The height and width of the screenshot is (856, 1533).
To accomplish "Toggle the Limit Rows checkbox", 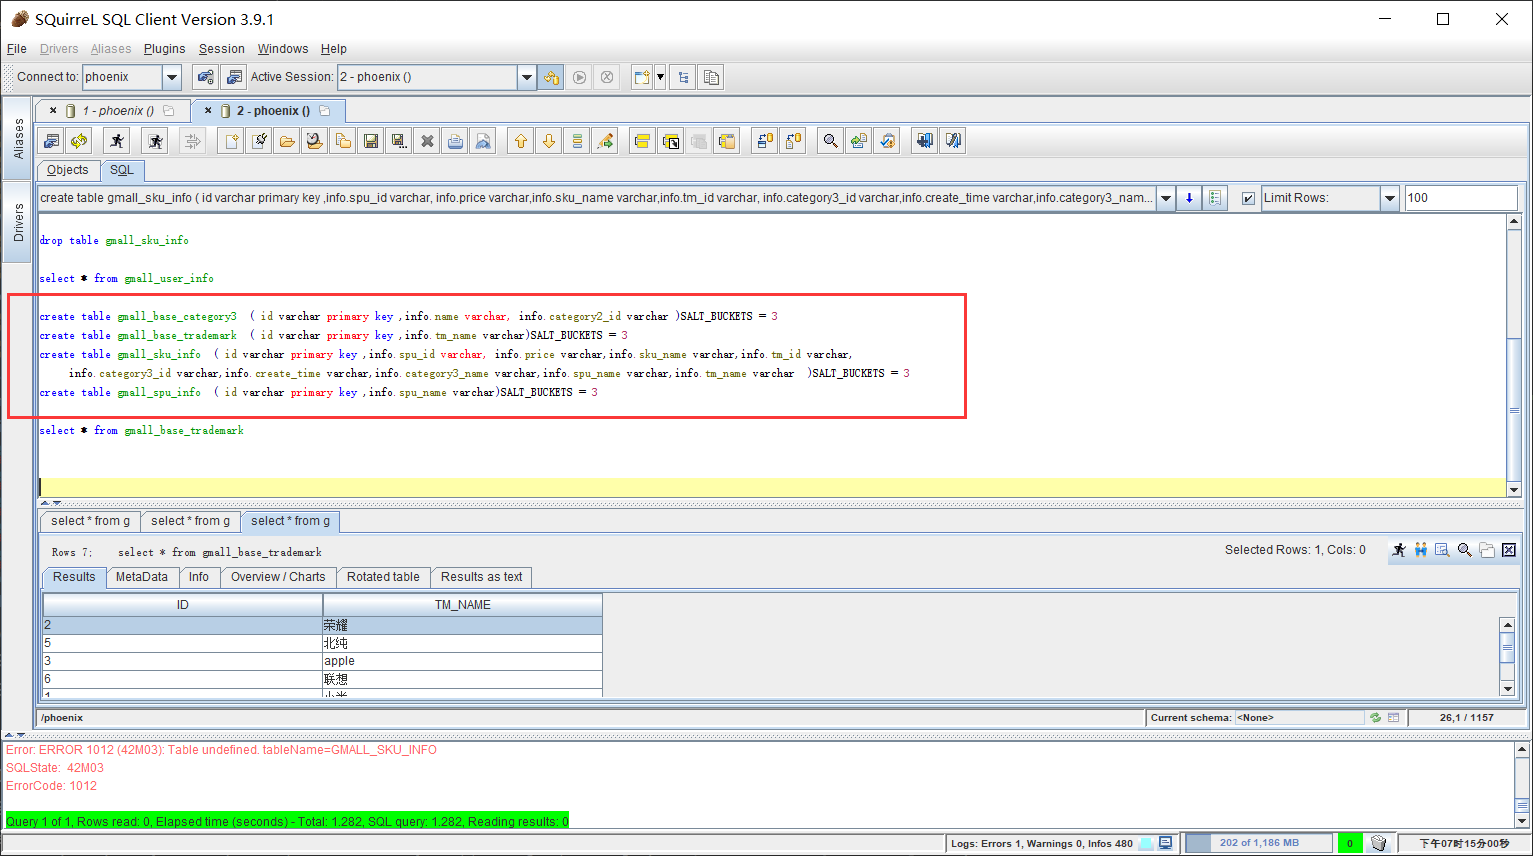I will point(1248,198).
